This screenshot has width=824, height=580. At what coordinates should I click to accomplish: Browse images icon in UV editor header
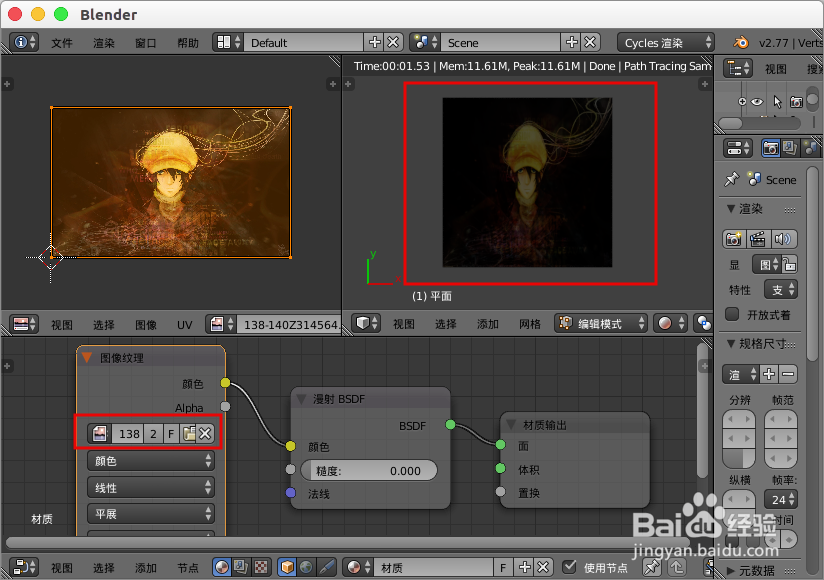coord(221,324)
